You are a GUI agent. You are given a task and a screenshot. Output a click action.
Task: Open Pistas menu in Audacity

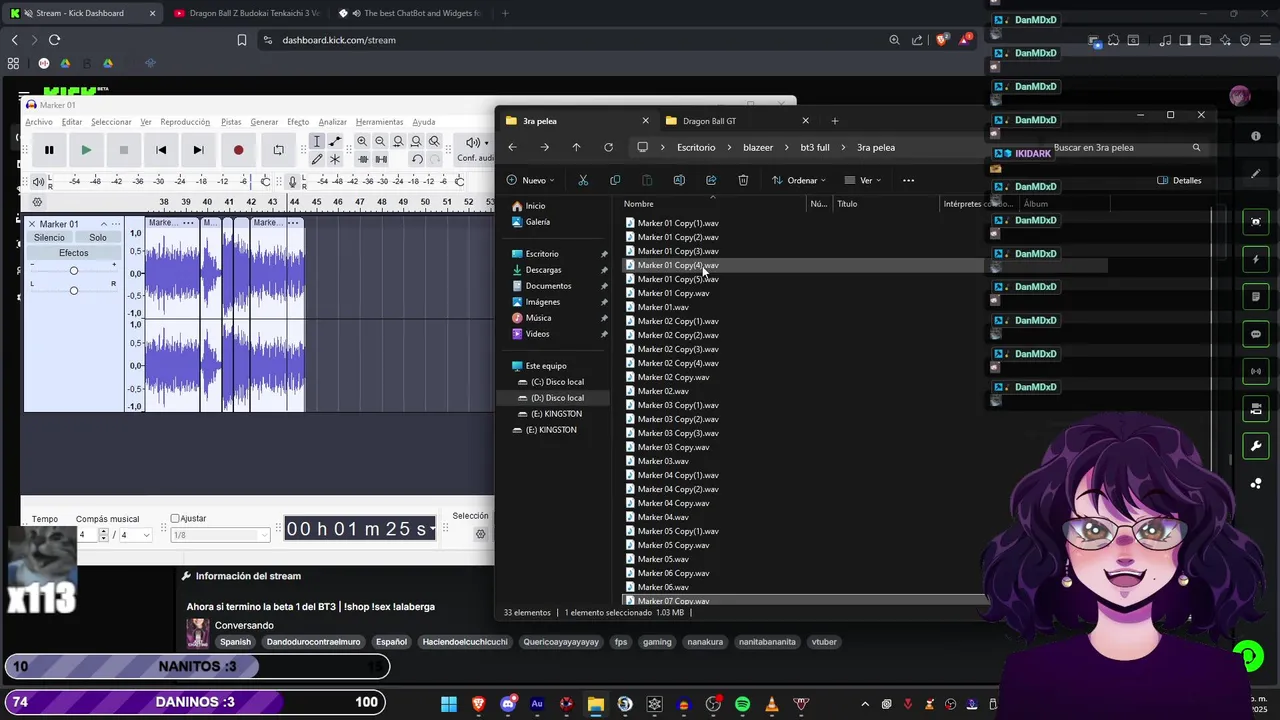tap(231, 122)
